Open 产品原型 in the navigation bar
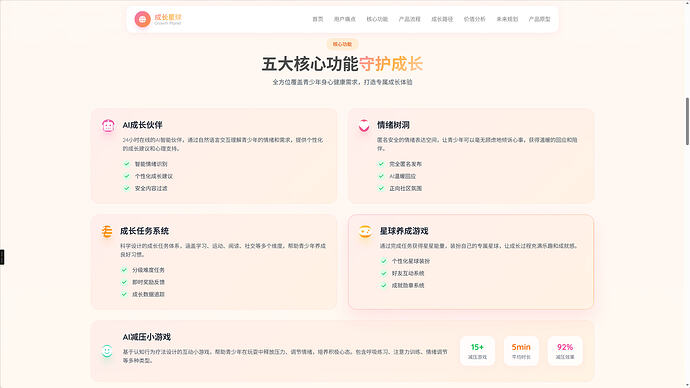690x388 pixels. [x=540, y=19]
